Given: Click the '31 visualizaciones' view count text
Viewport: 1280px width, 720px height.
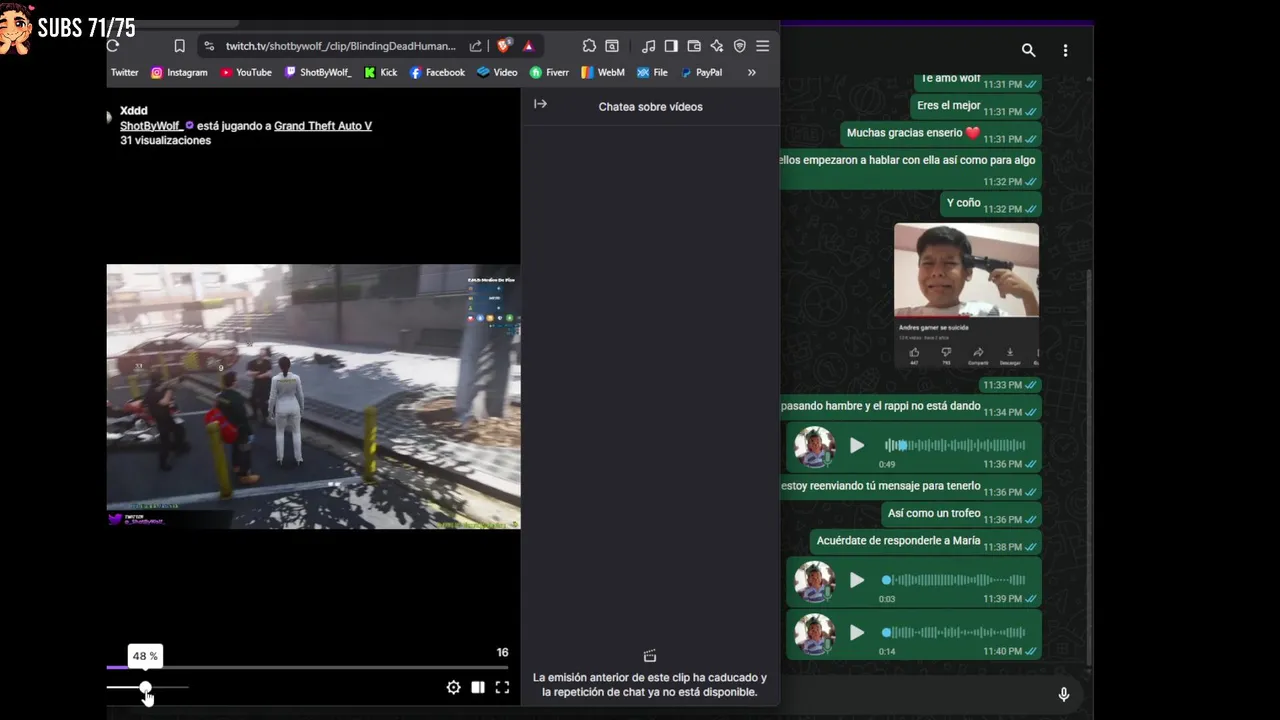Looking at the screenshot, I should 165,141.
